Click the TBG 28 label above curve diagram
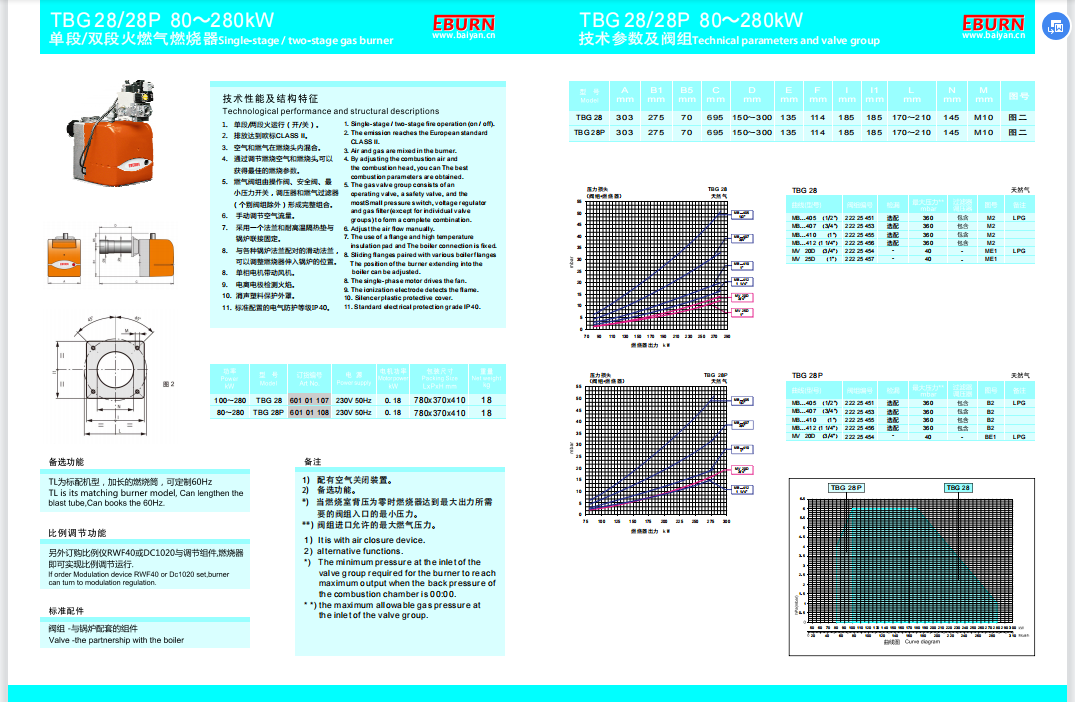This screenshot has width=1075, height=702. 957,487
